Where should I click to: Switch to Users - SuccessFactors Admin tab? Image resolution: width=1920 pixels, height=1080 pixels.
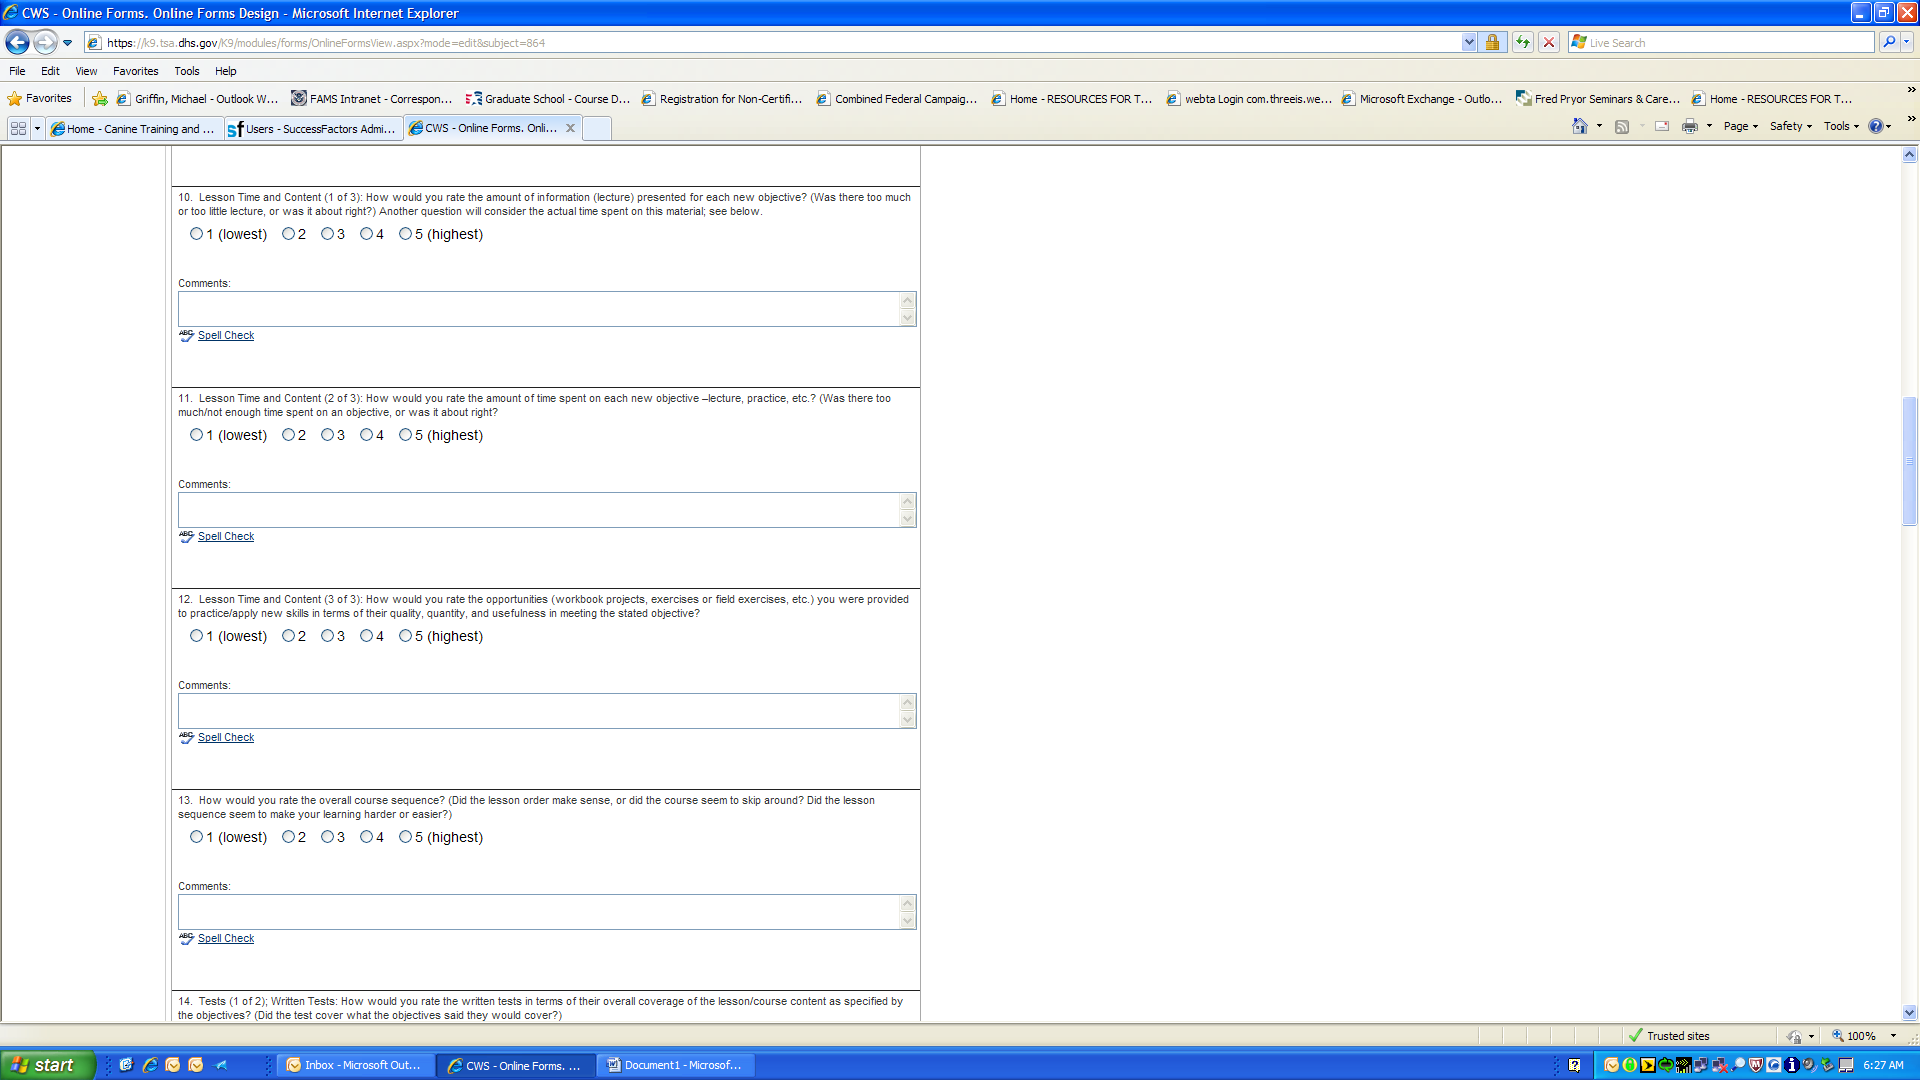pyautogui.click(x=314, y=128)
